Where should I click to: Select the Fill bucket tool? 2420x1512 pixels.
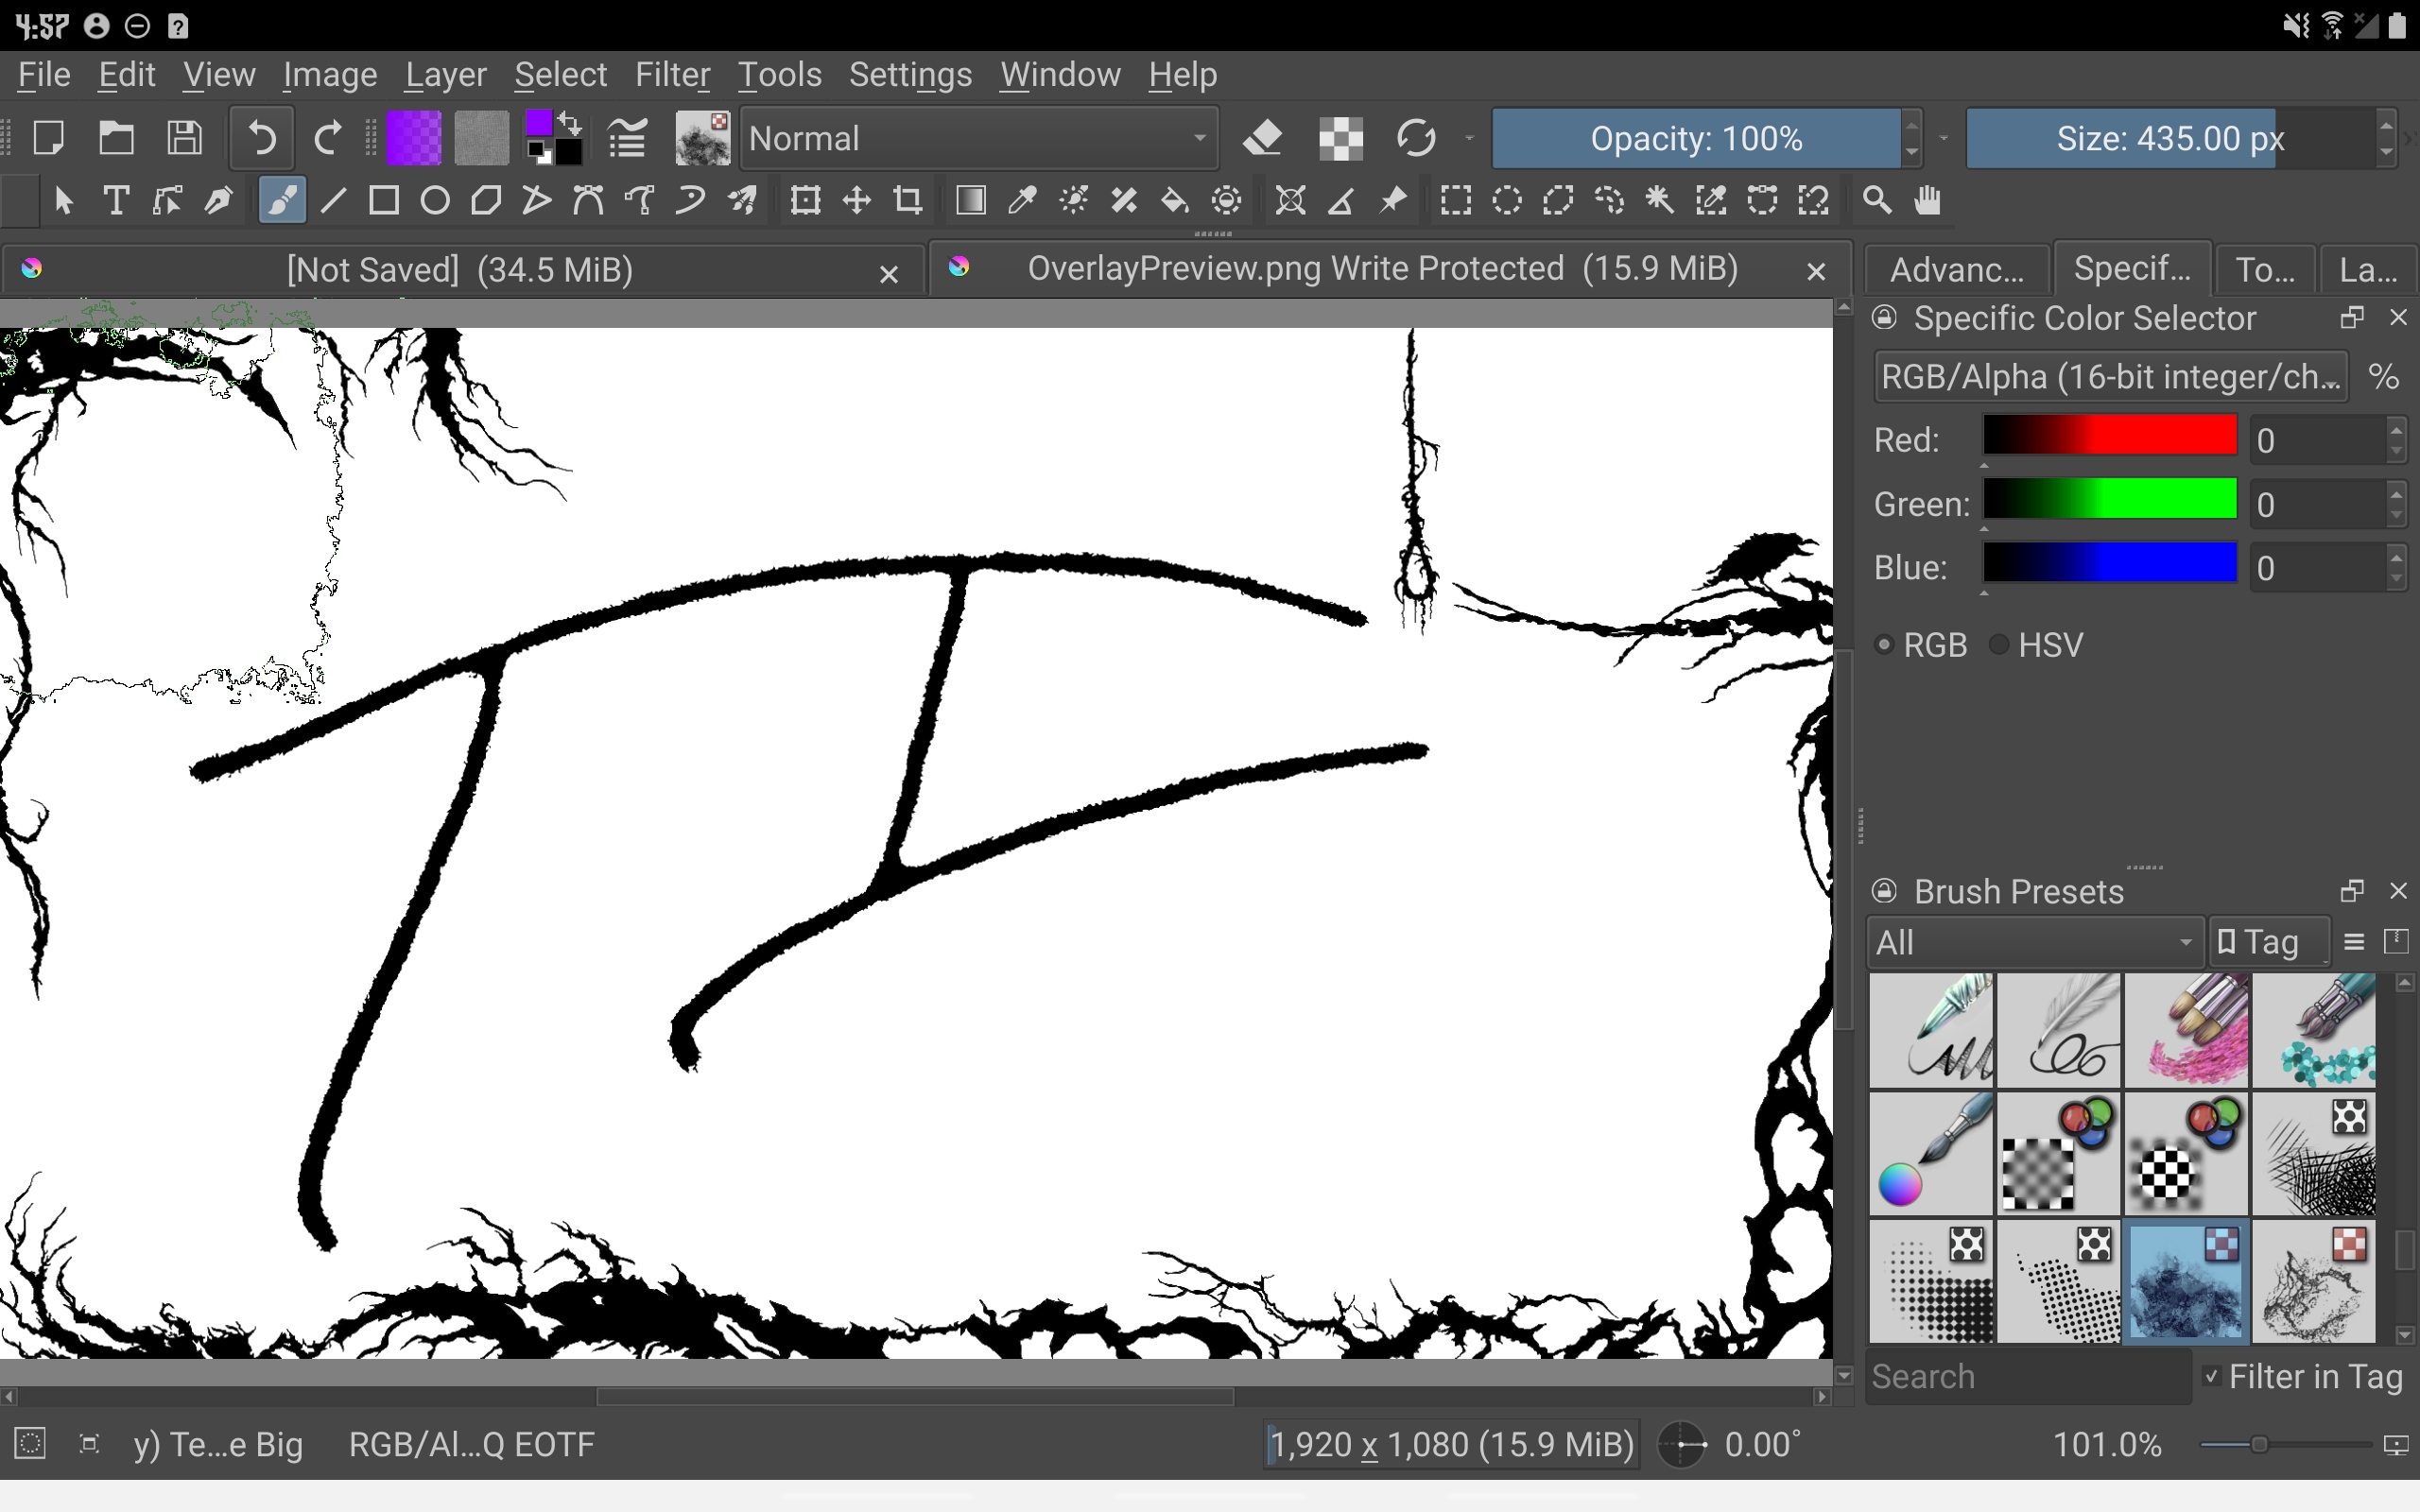pyautogui.click(x=1175, y=201)
